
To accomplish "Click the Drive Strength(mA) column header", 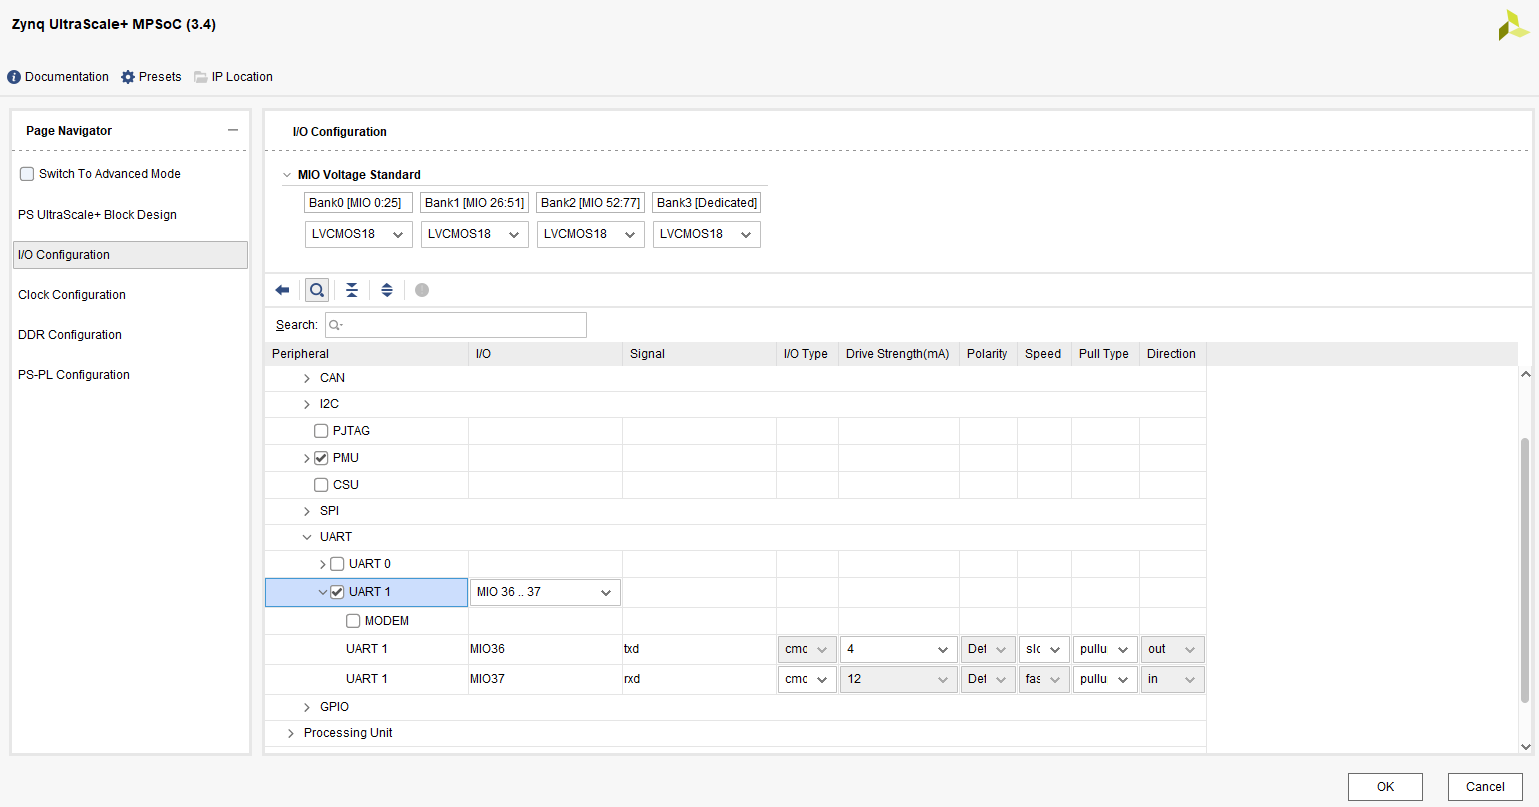I will 898,354.
